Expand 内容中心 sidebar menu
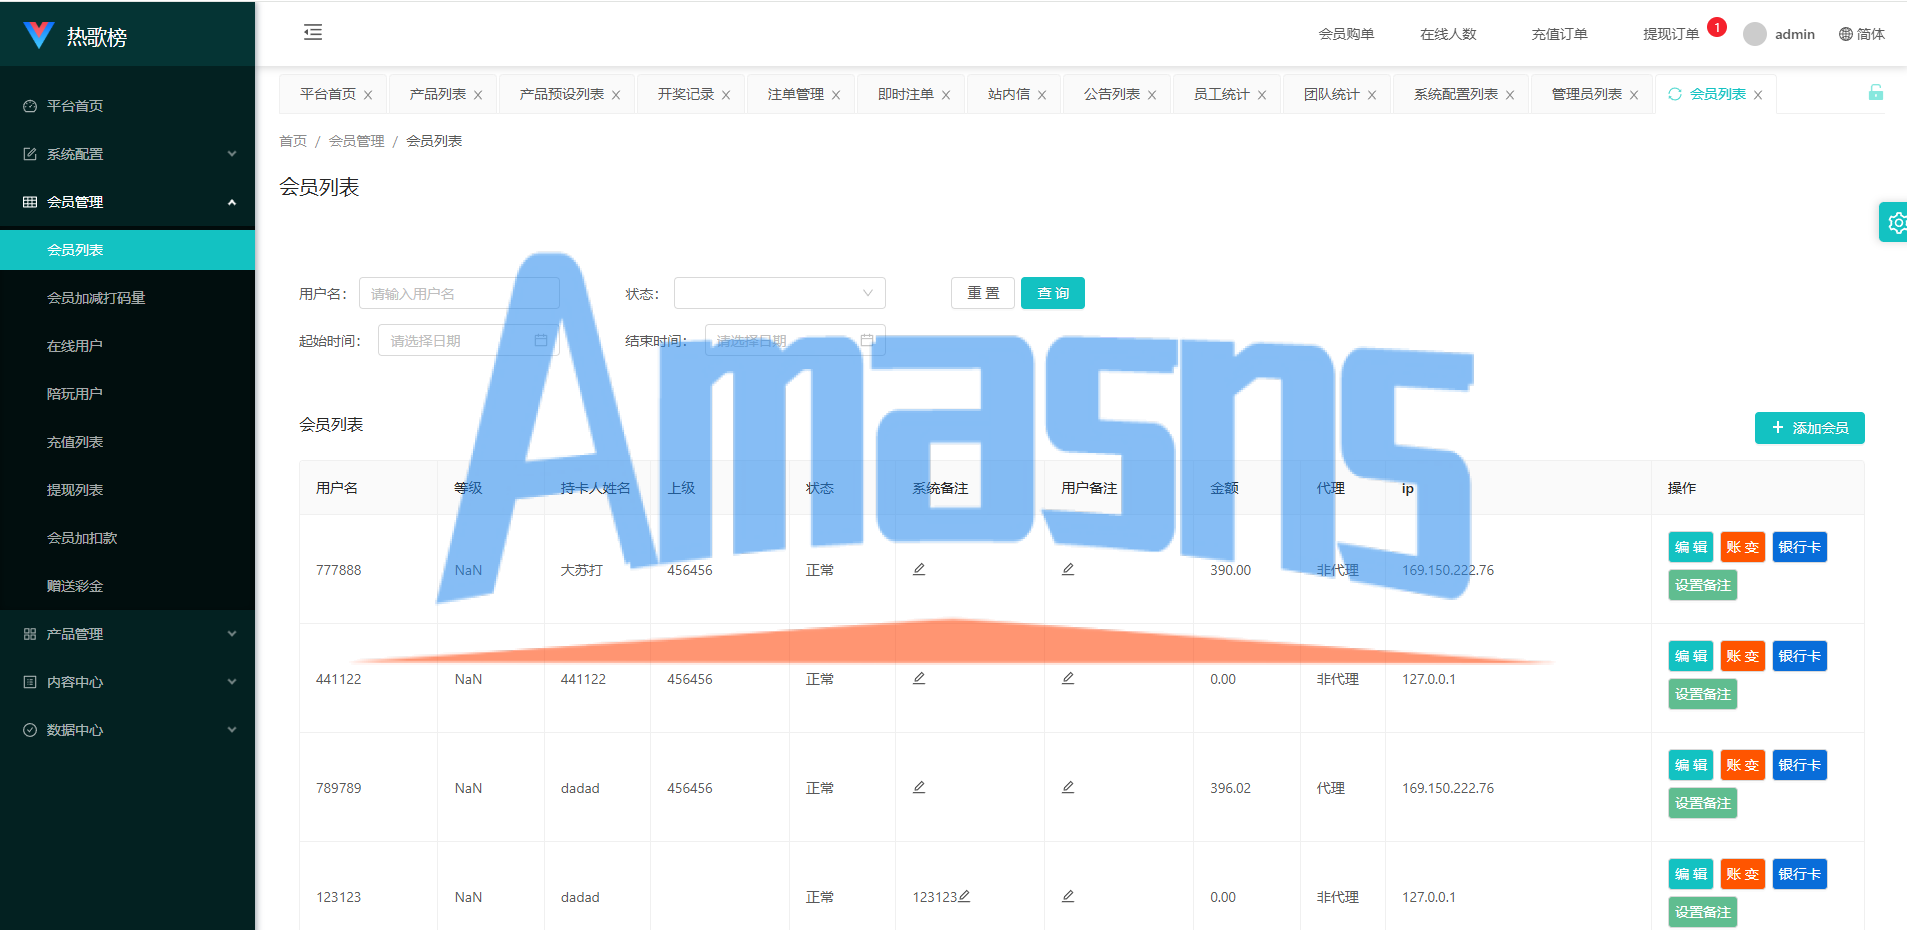Image resolution: width=1907 pixels, height=930 pixels. pyautogui.click(x=127, y=682)
